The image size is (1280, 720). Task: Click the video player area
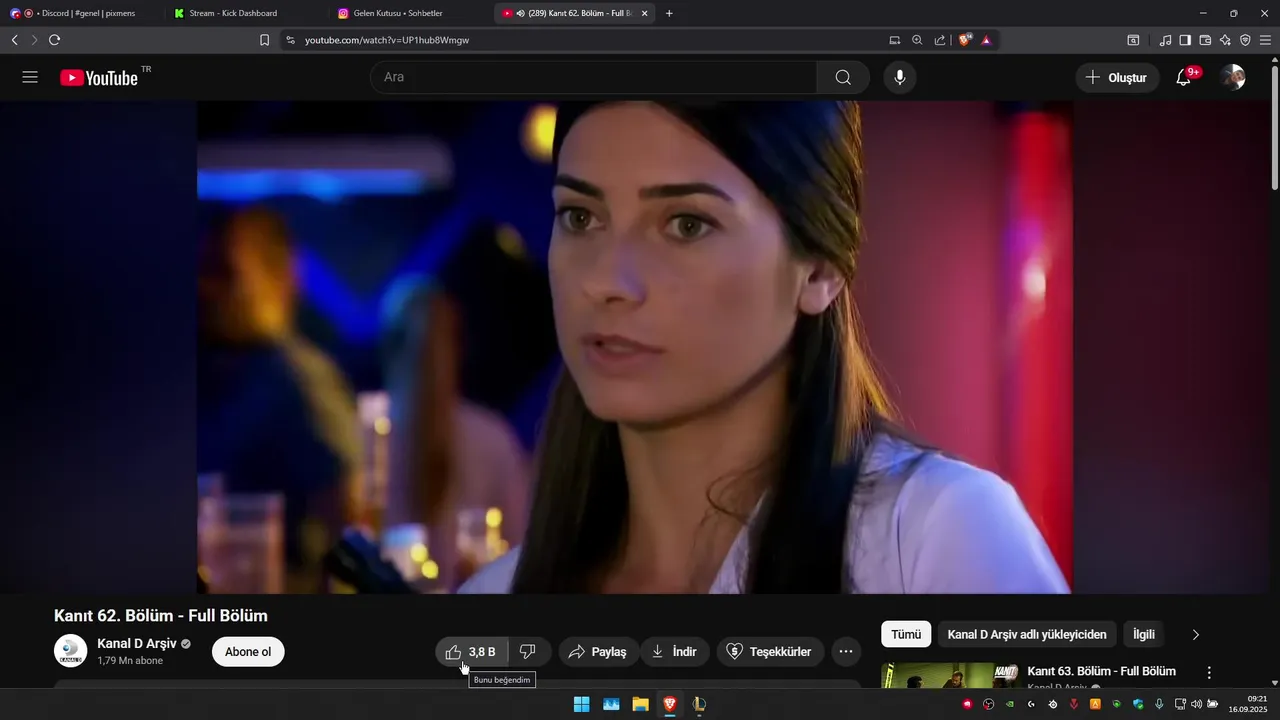pos(635,347)
